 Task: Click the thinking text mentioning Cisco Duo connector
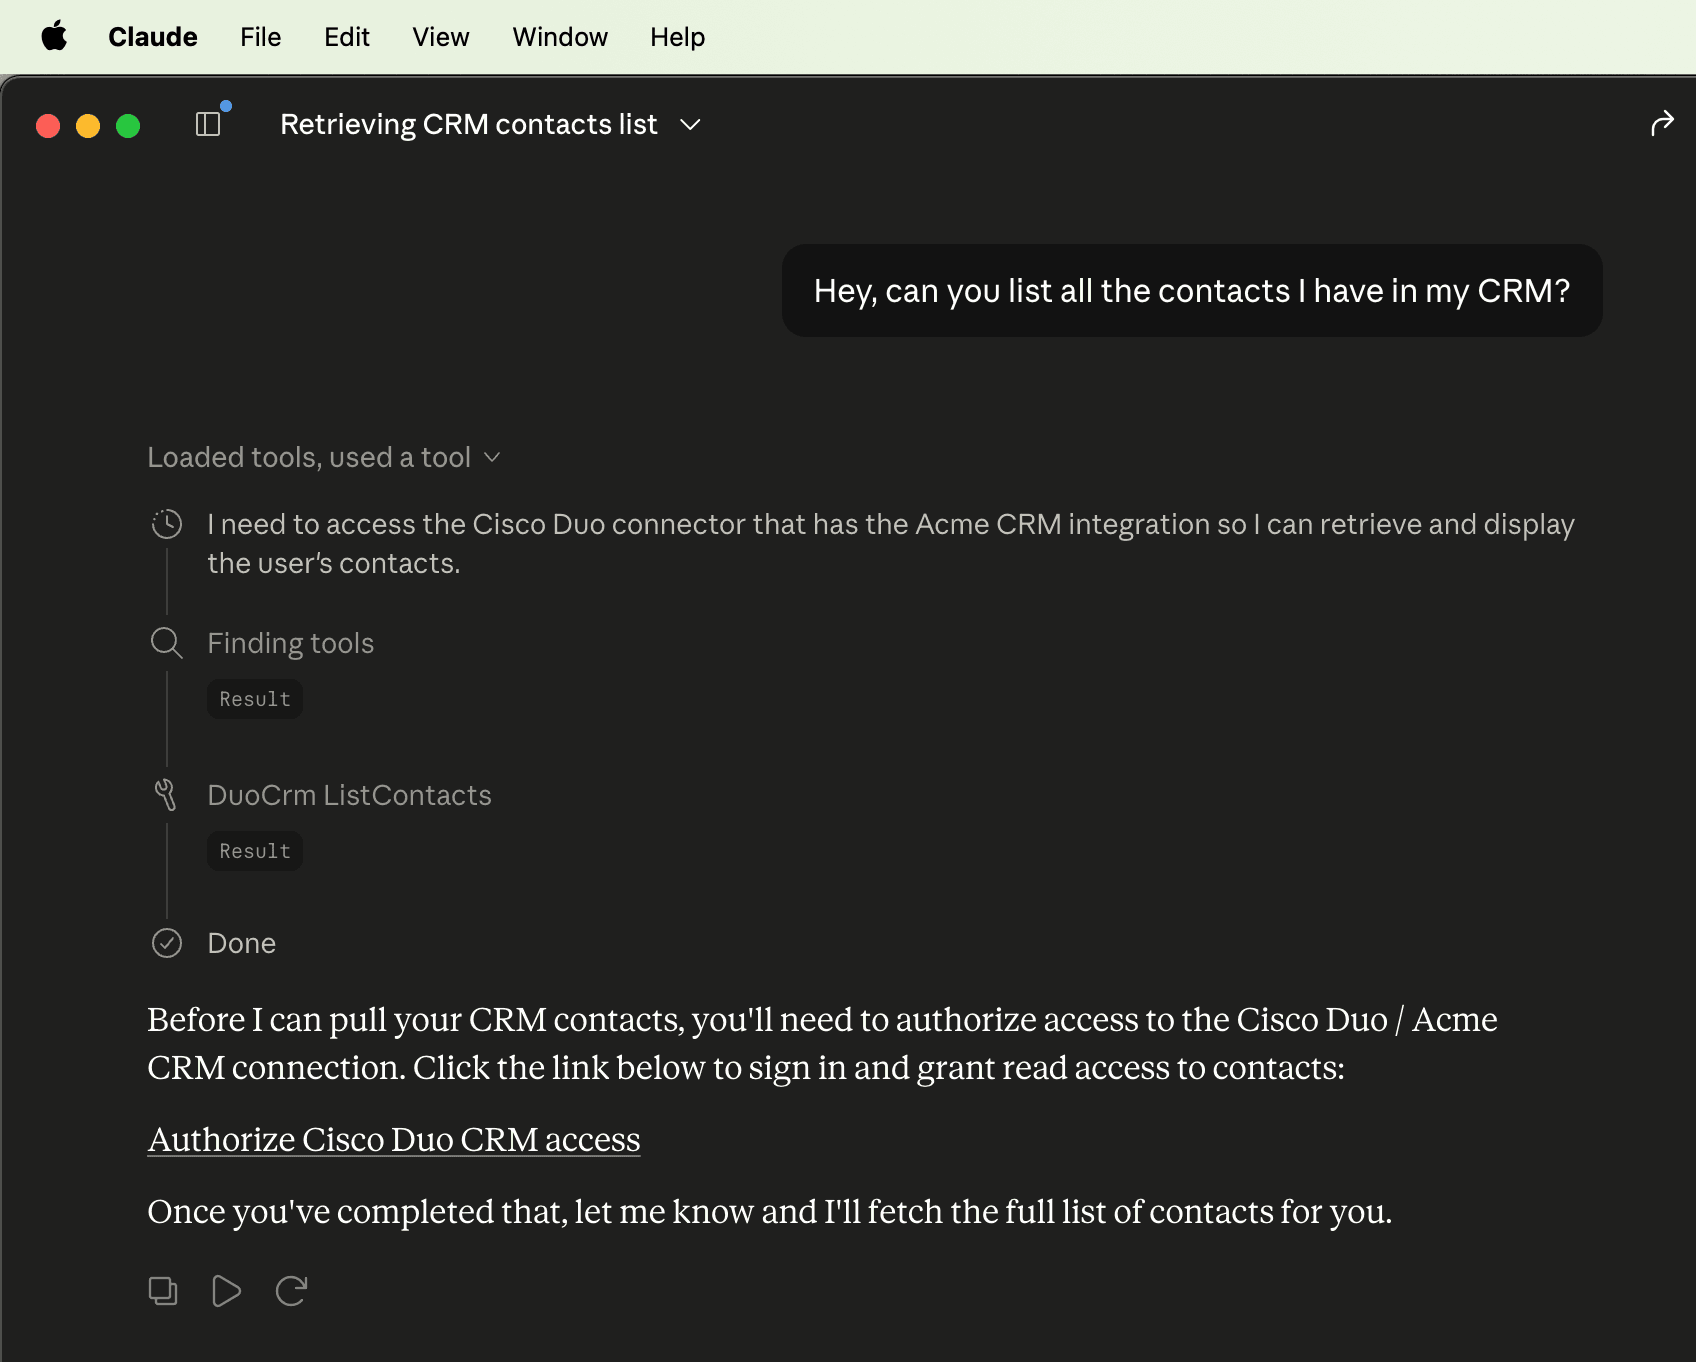click(x=891, y=543)
